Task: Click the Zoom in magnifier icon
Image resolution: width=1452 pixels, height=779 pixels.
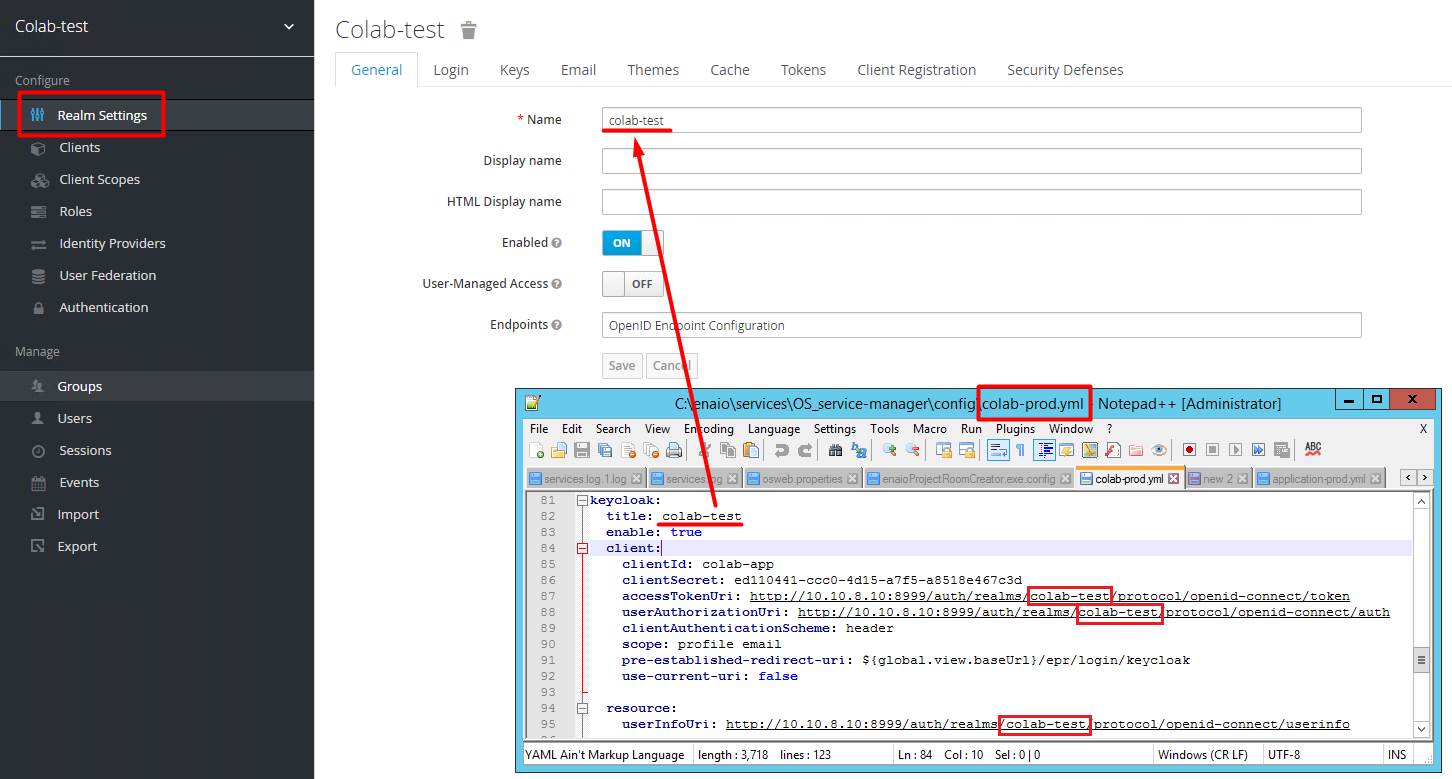Action: [888, 450]
